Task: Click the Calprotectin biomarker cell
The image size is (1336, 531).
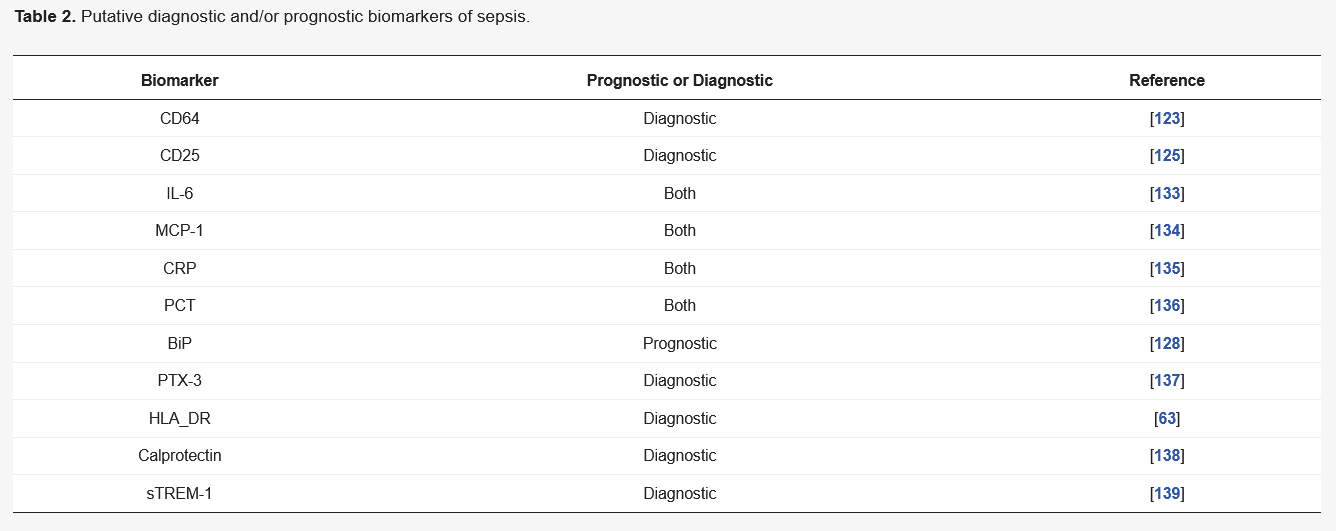Action: (180, 456)
